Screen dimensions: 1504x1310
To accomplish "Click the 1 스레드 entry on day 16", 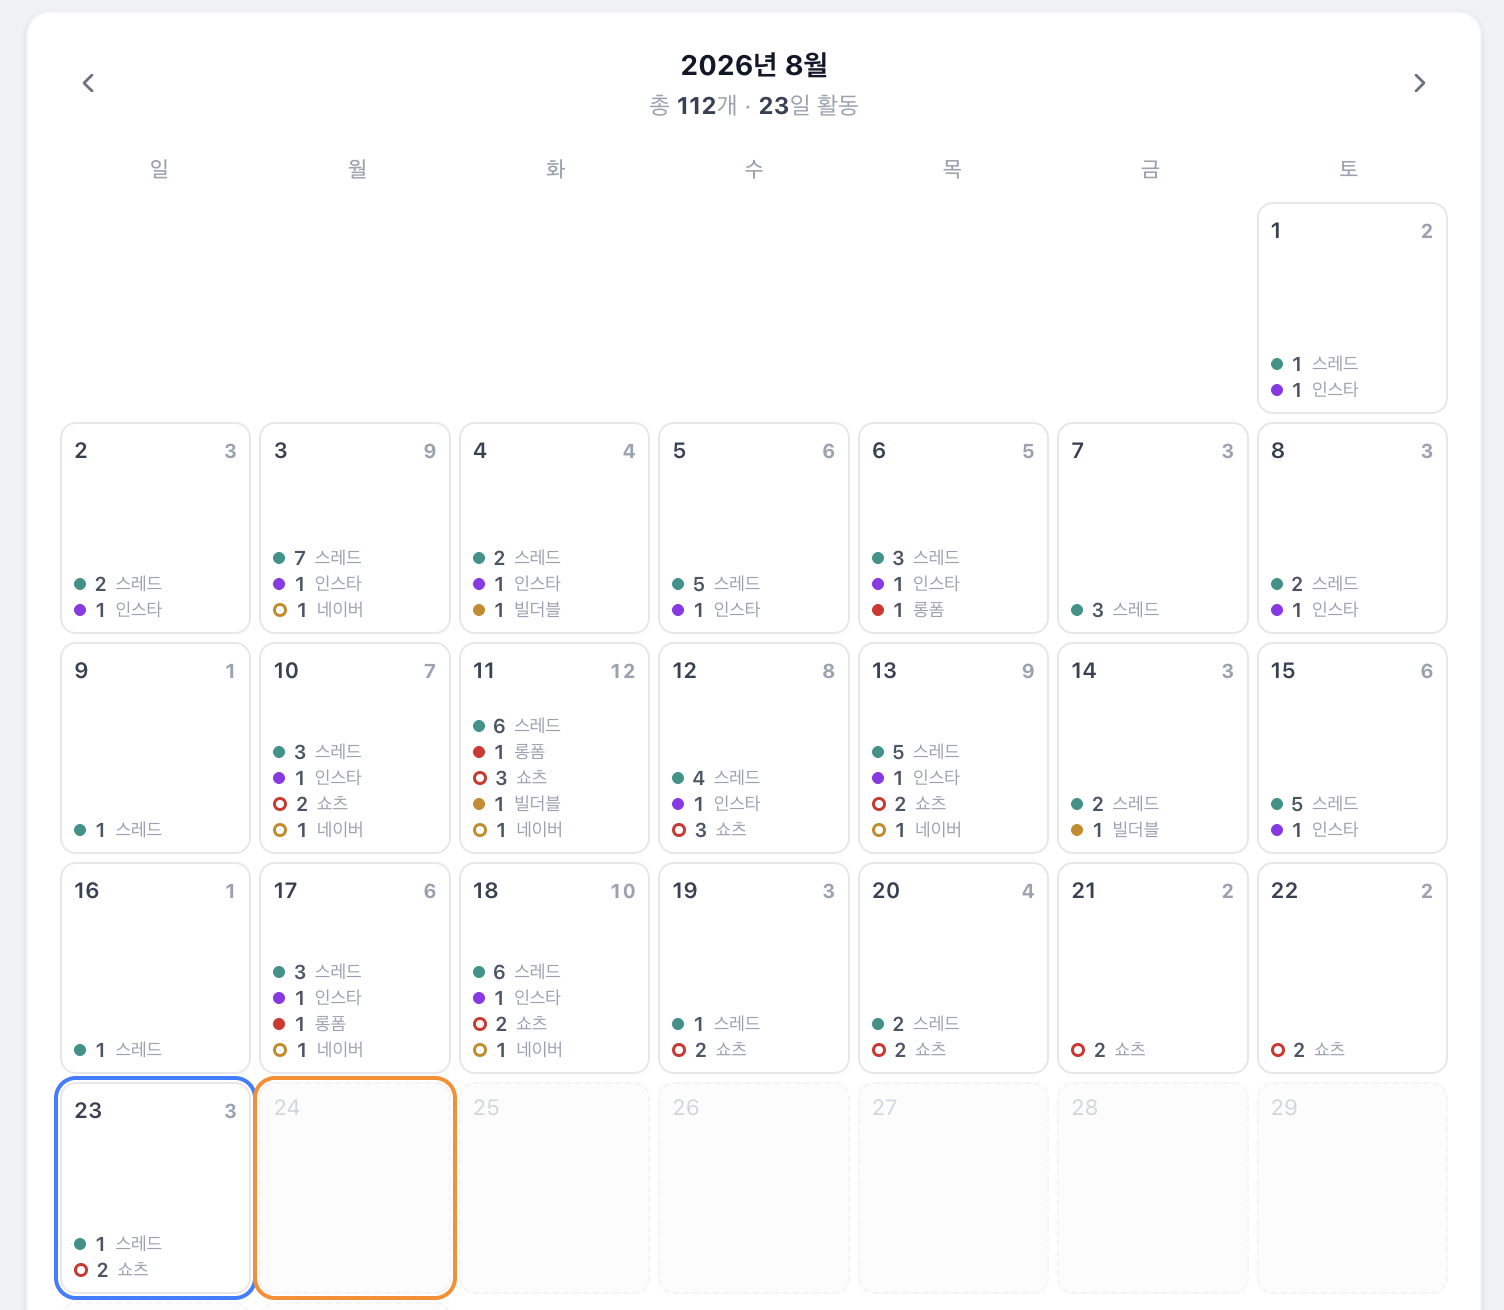I will click(118, 1050).
